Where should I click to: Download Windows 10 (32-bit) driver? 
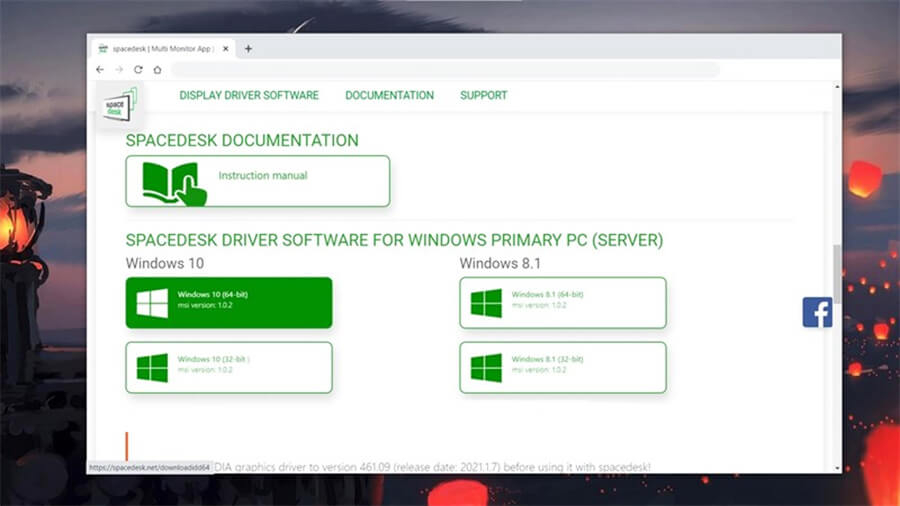[228, 368]
